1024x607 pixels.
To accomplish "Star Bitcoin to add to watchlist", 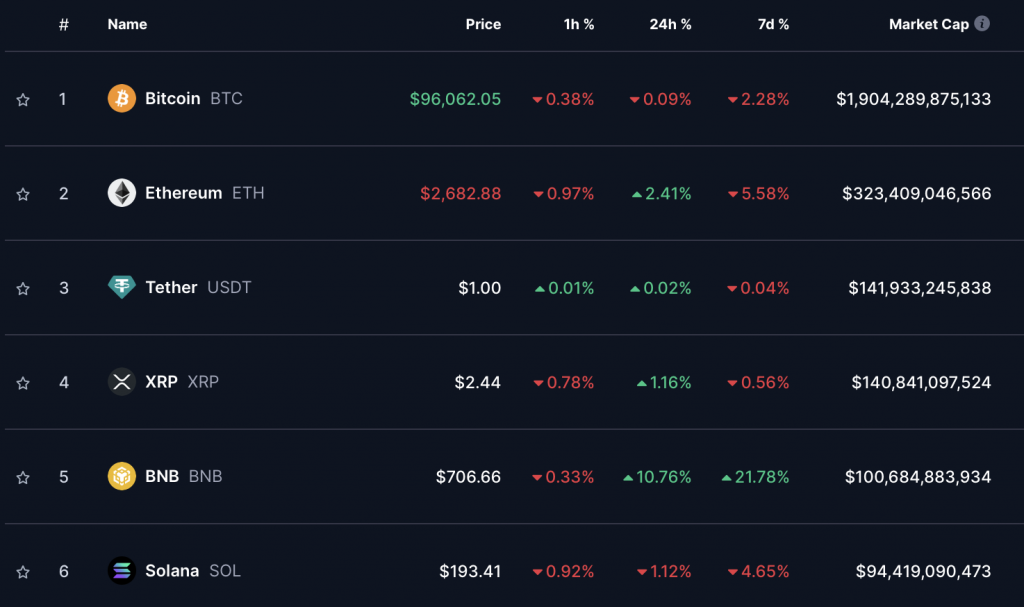I will pyautogui.click(x=23, y=99).
